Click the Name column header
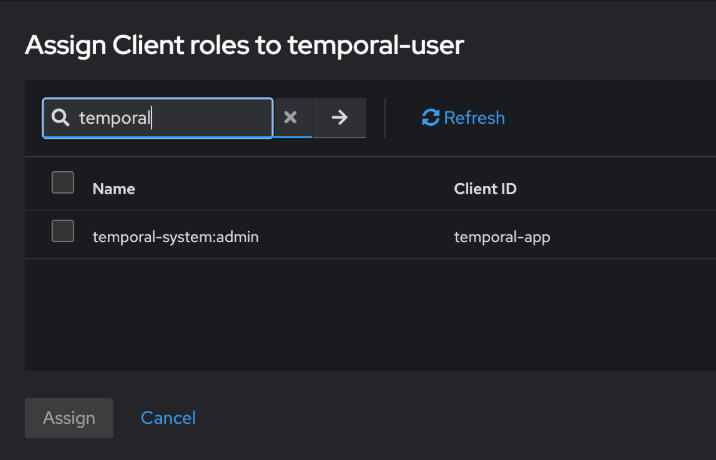This screenshot has width=716, height=460. pos(114,189)
